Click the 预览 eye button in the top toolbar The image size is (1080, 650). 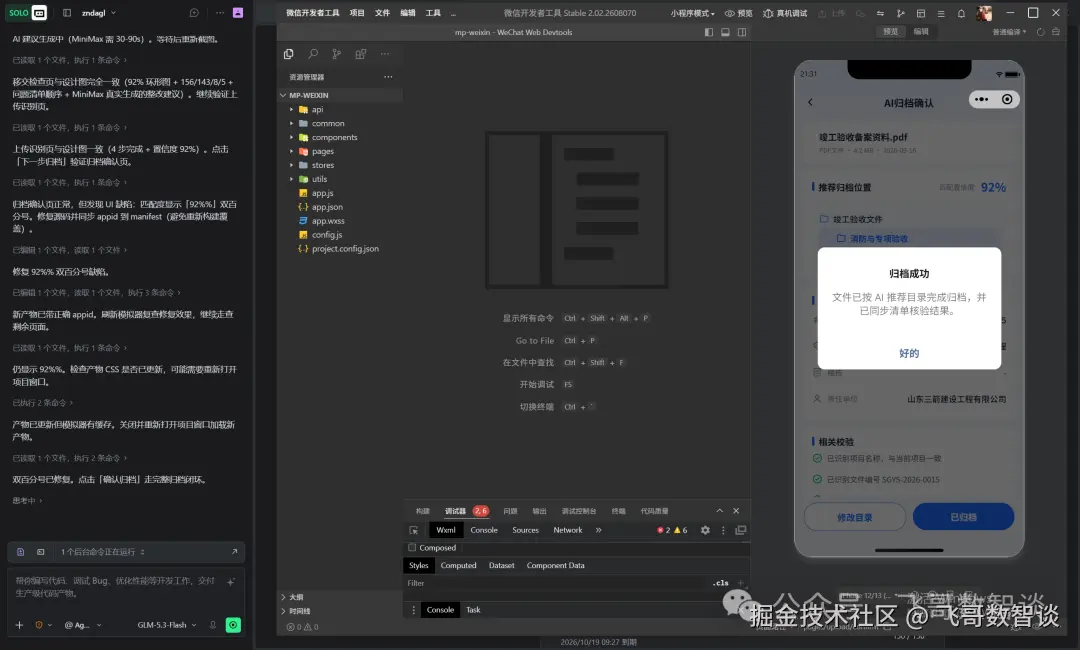coord(738,13)
